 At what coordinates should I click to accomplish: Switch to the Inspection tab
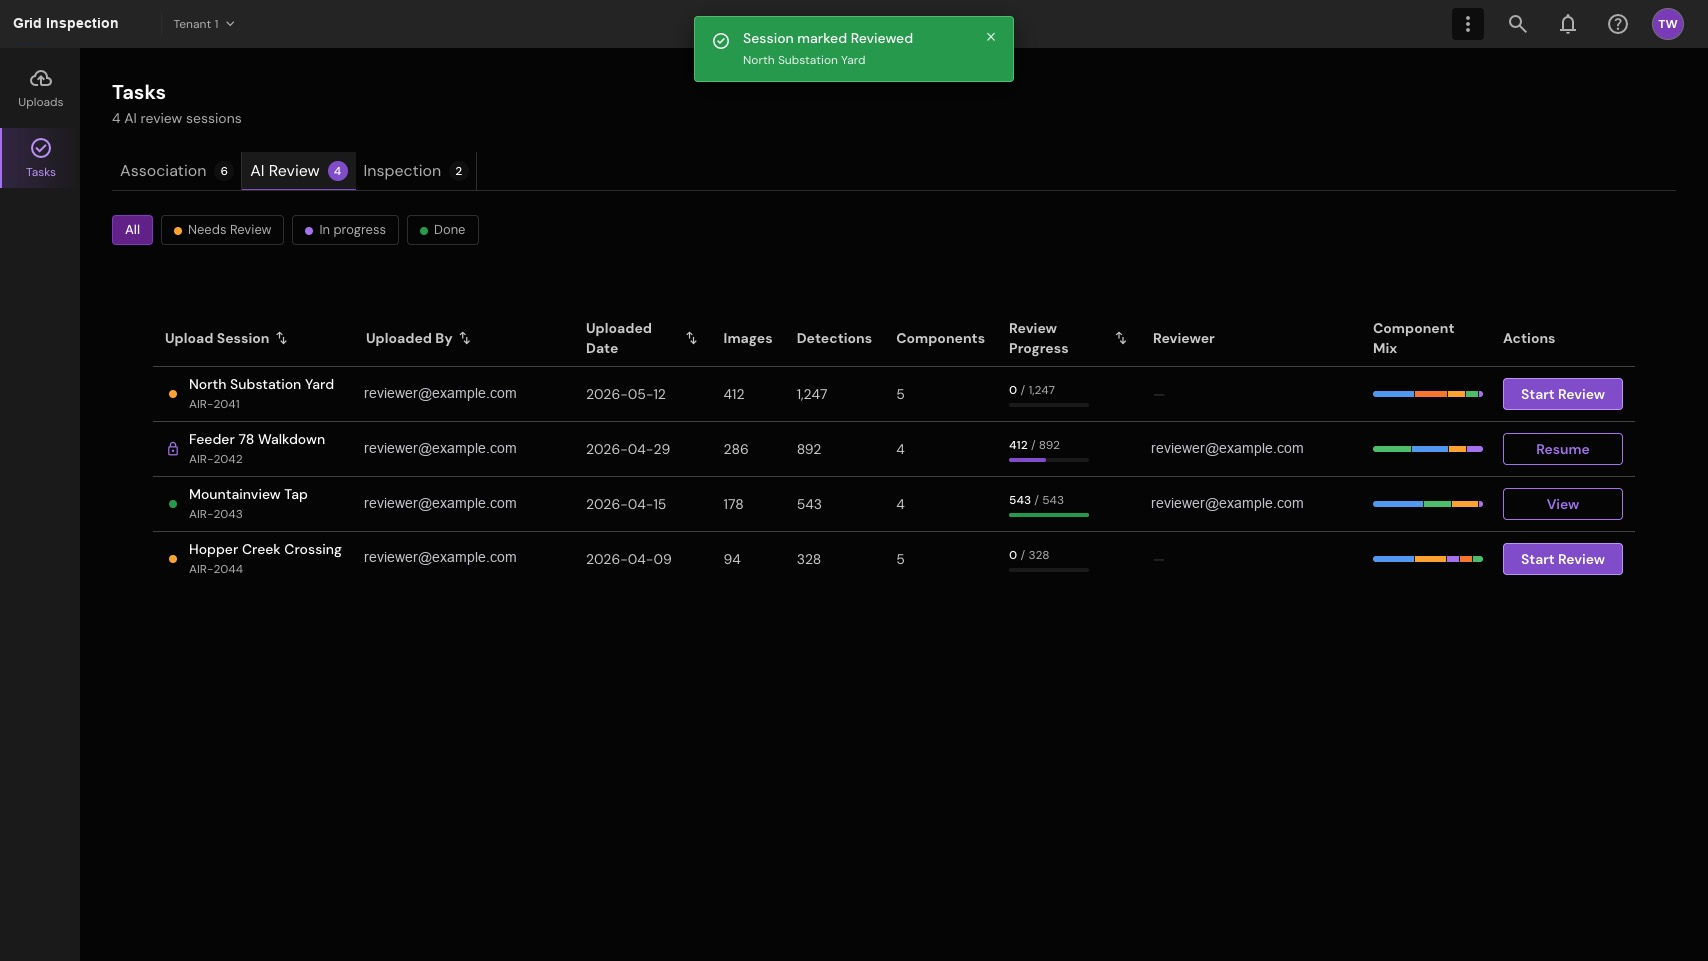click(x=415, y=171)
